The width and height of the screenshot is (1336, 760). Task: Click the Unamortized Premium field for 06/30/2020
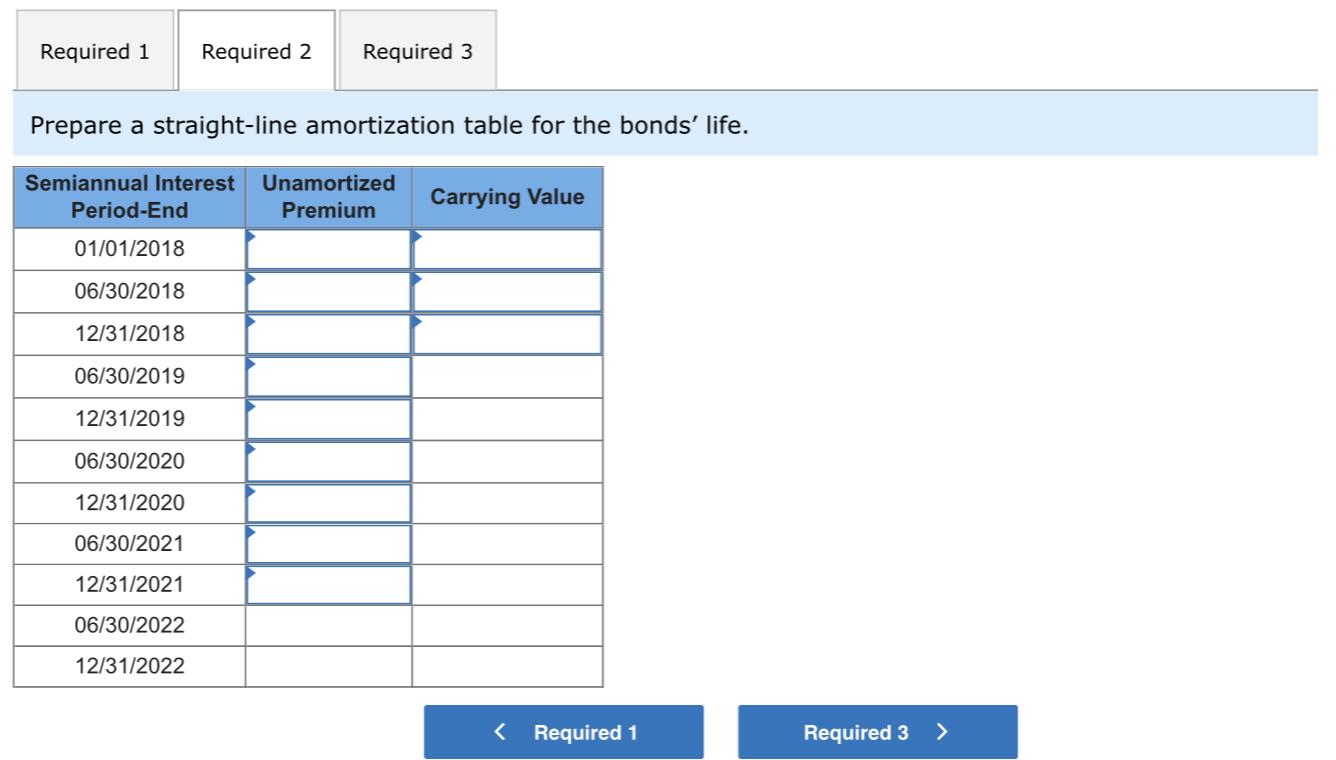(328, 461)
